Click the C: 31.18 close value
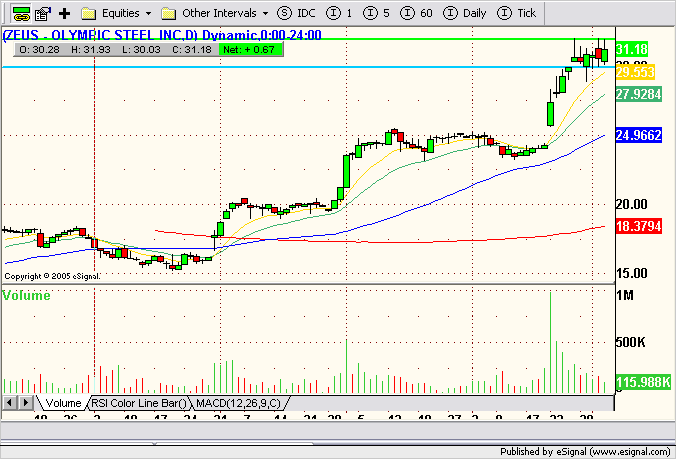 pos(192,50)
